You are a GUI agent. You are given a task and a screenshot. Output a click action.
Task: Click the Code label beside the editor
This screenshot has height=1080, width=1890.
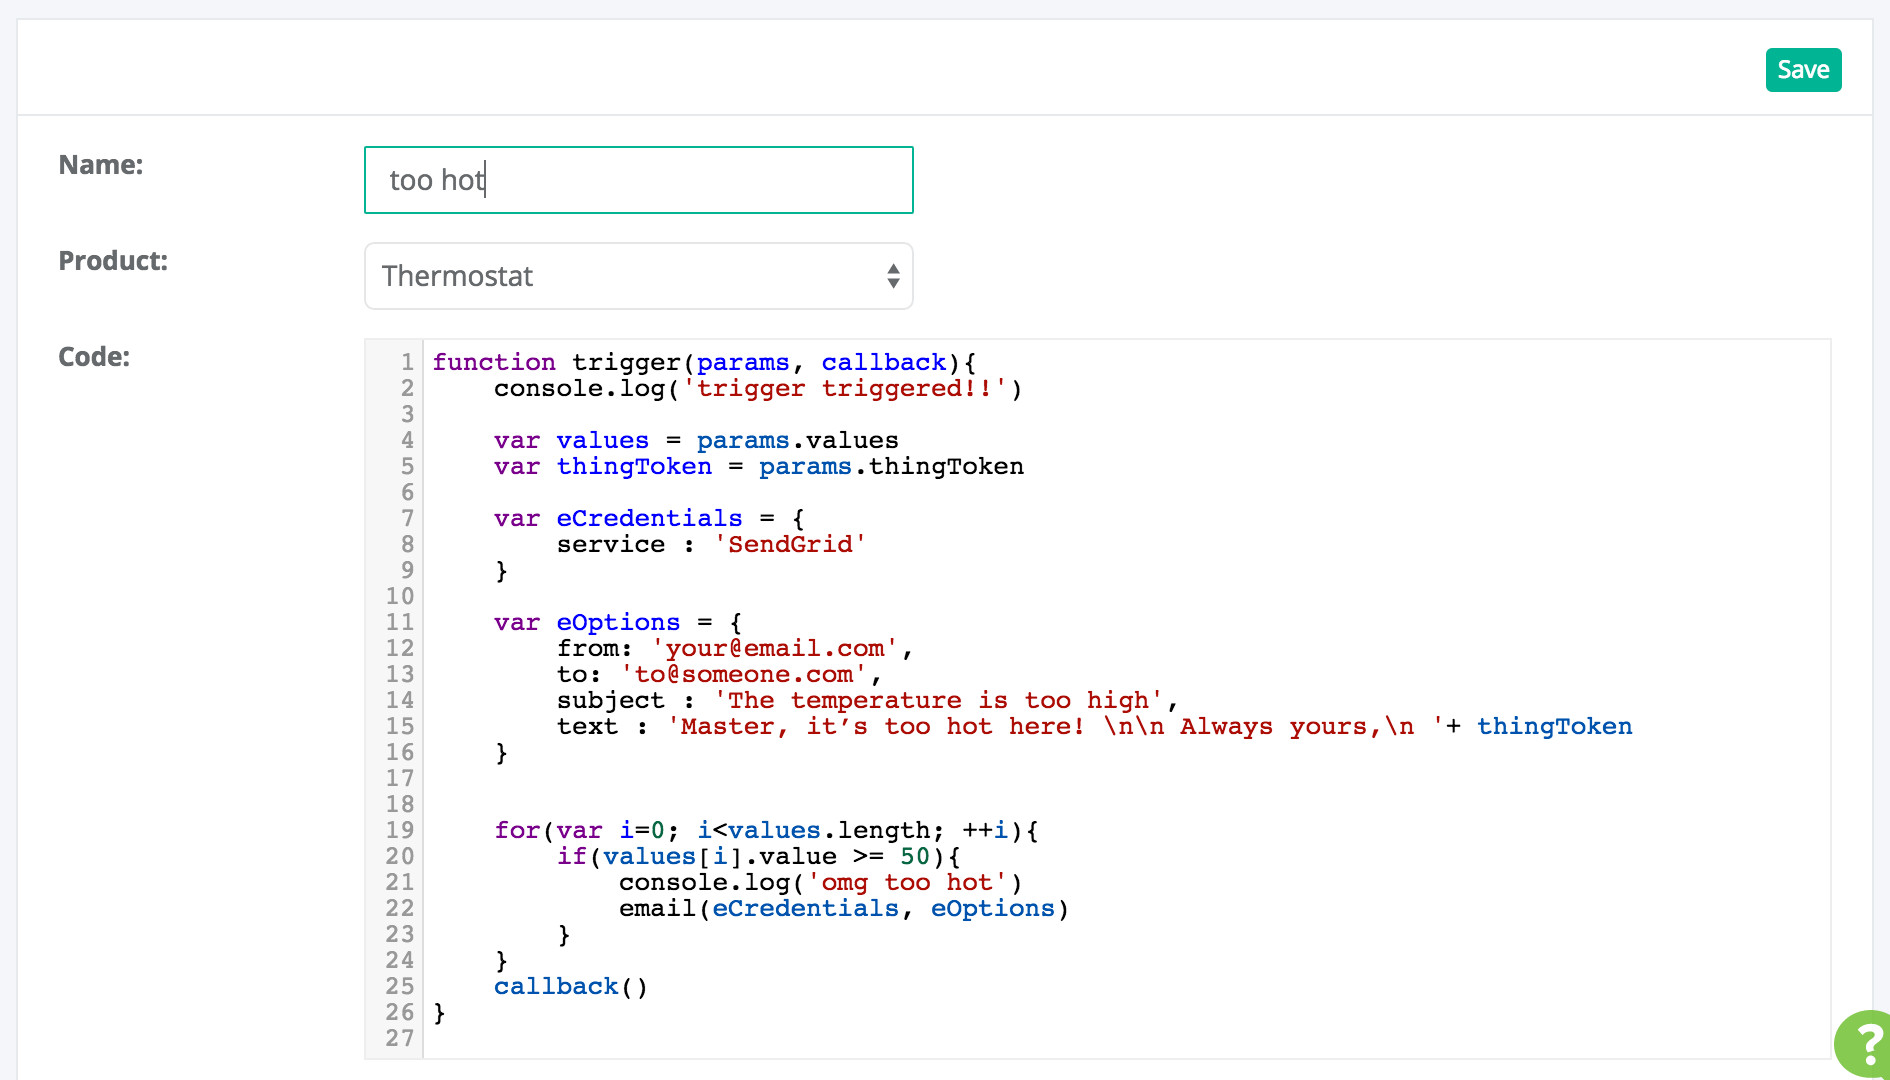[93, 356]
